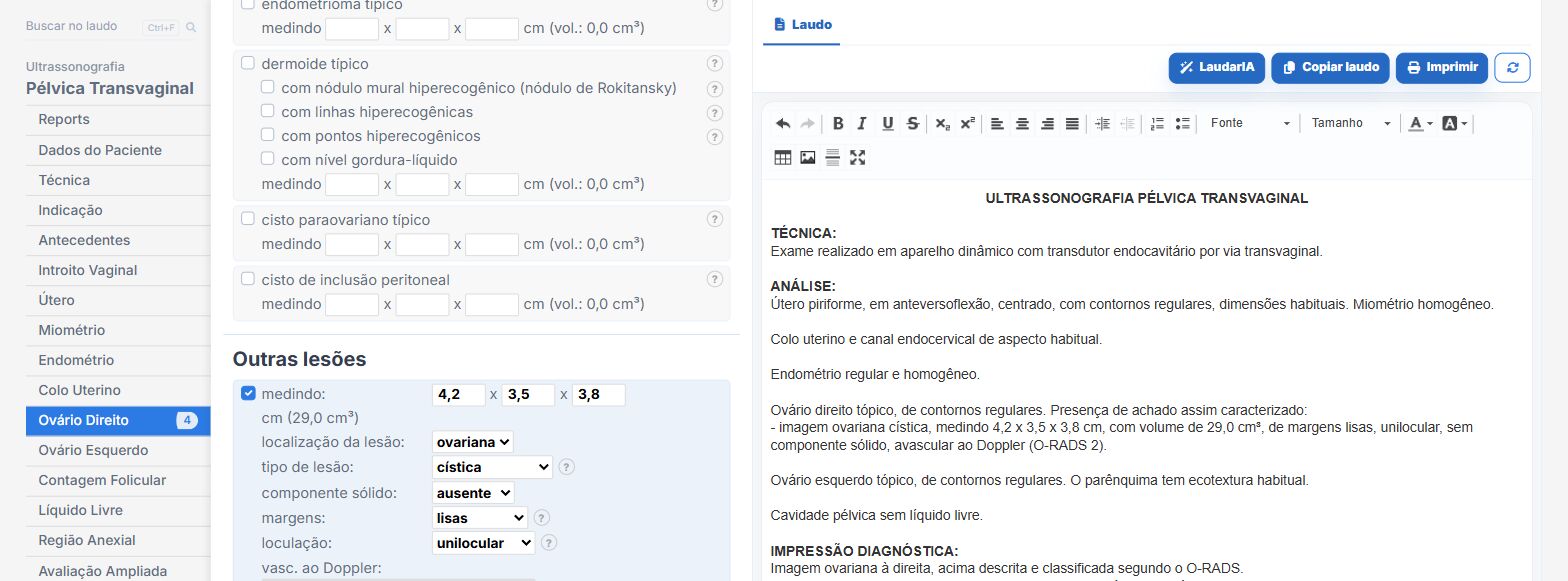Go to Ovário Esquerdo section
Image resolution: width=1568 pixels, height=581 pixels.
click(118, 450)
